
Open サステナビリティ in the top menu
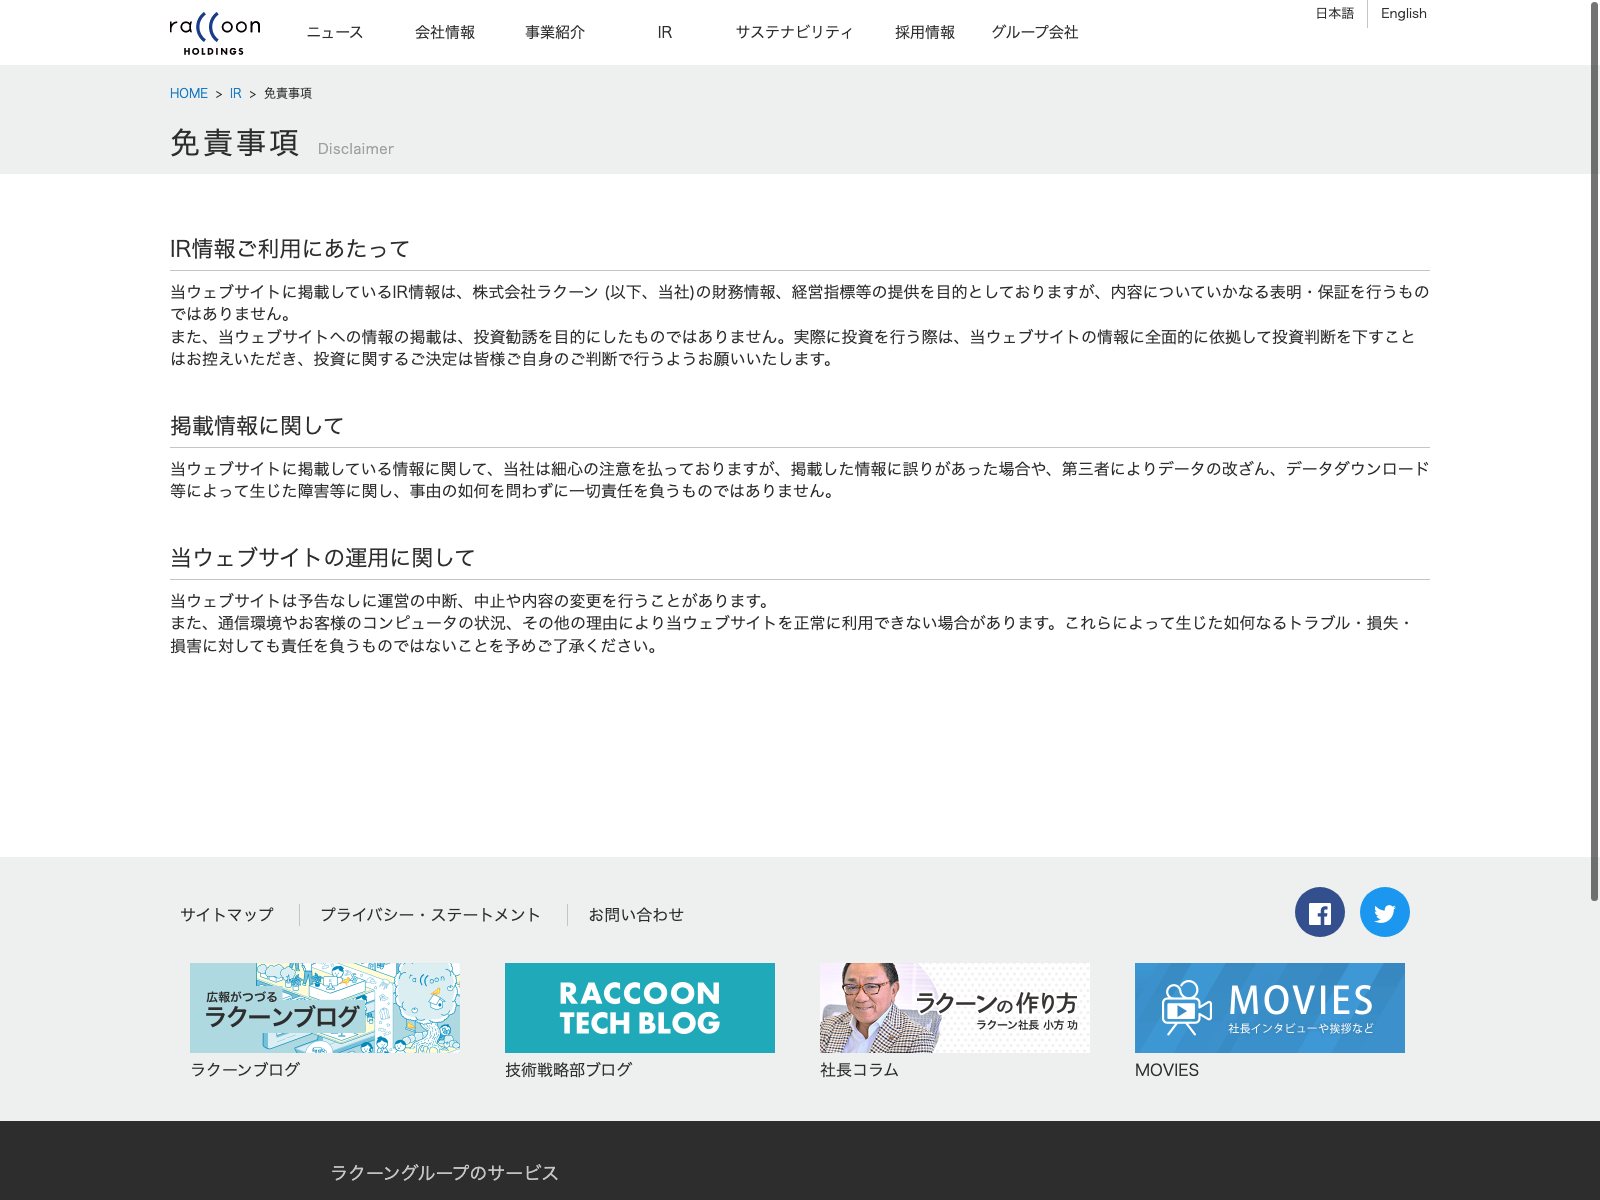pyautogui.click(x=794, y=32)
